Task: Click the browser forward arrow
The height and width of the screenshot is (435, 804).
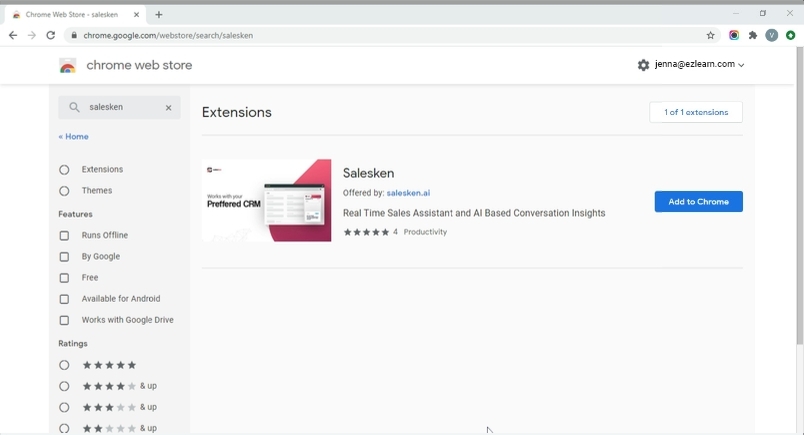Action: [32, 35]
